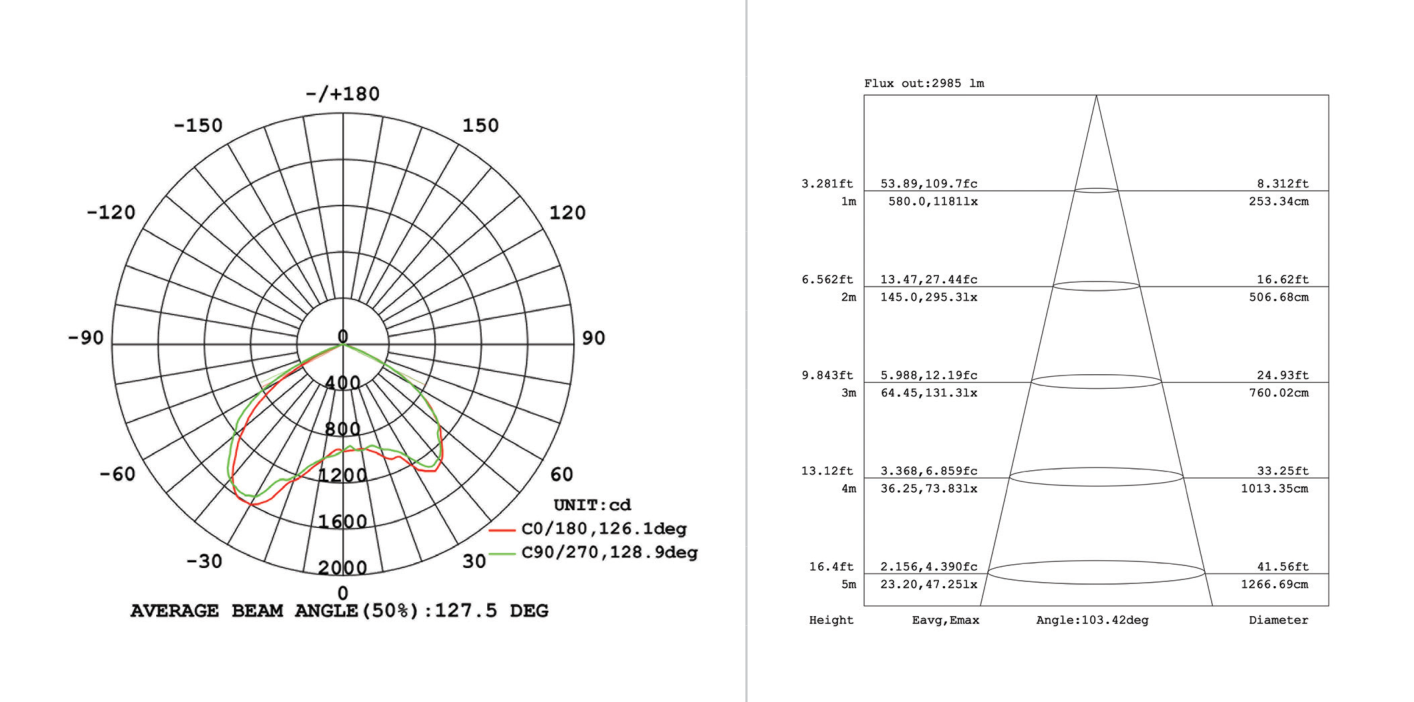The width and height of the screenshot is (1414, 702).
Task: Click the "AVERAGE BEAM ANGLE(50%):127.5 DEG" caption
Action: click(339, 610)
